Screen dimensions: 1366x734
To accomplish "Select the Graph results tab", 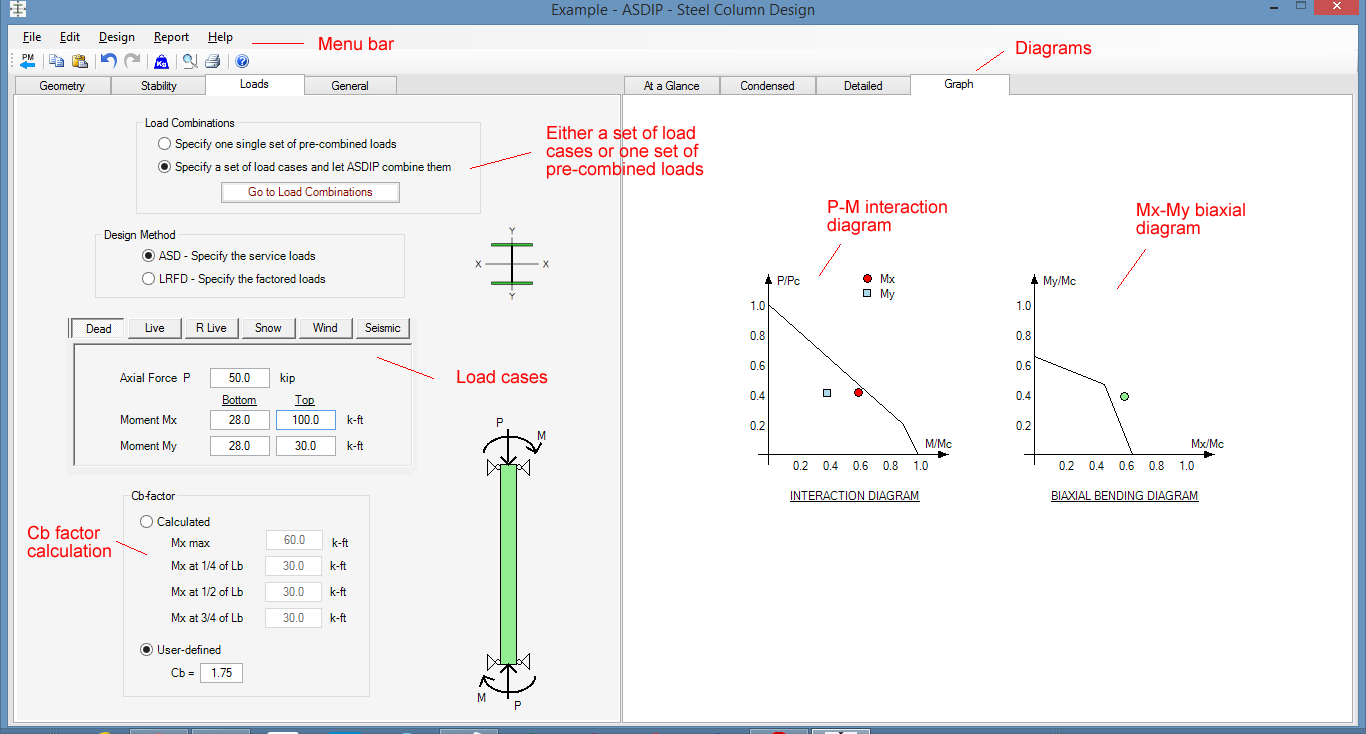I will click(x=959, y=84).
